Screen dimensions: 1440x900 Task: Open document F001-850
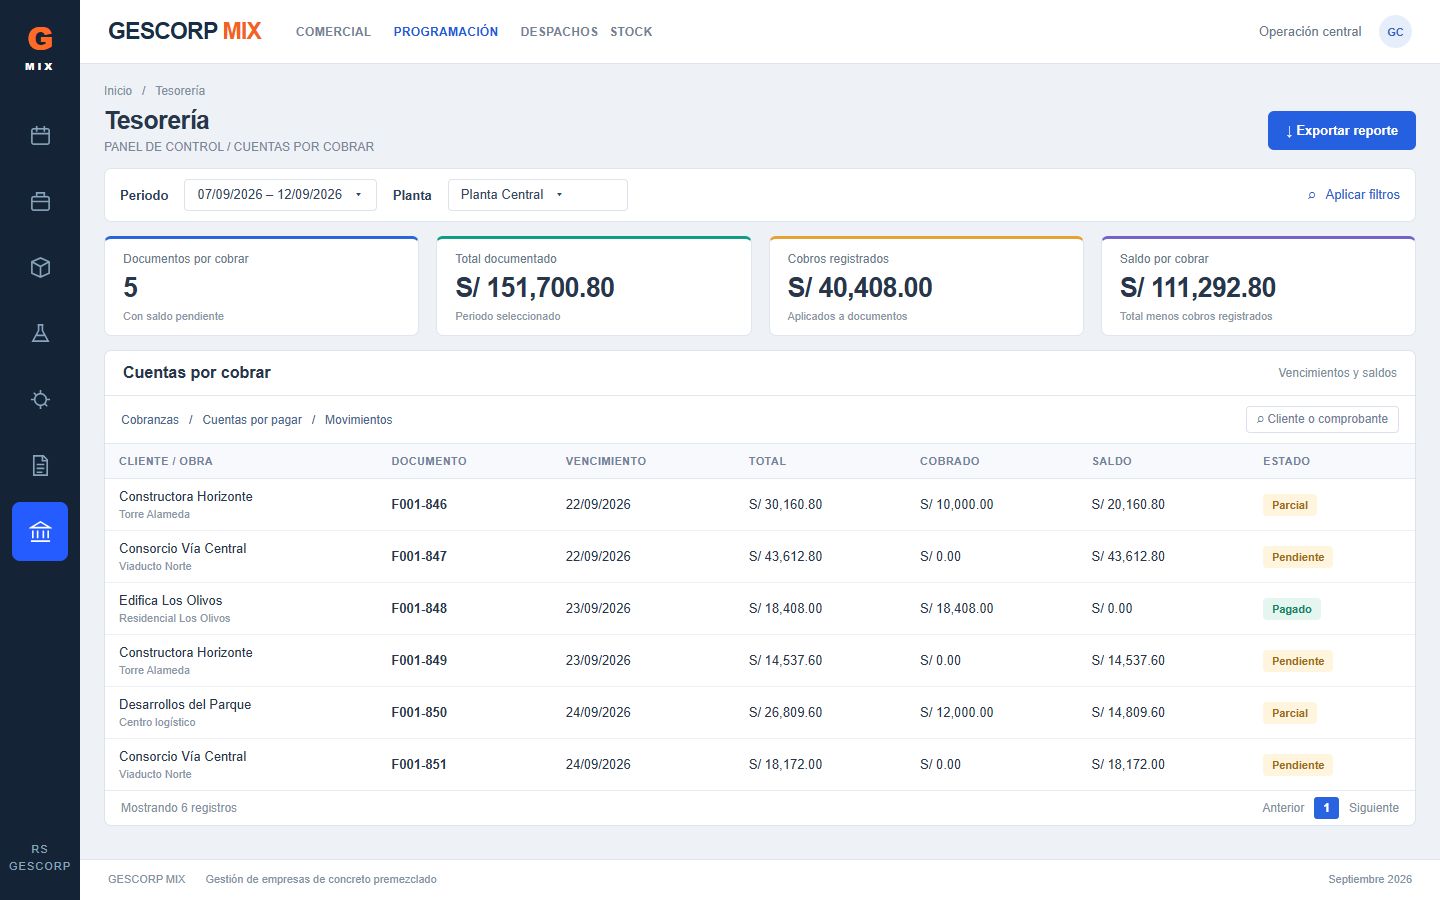click(x=419, y=713)
